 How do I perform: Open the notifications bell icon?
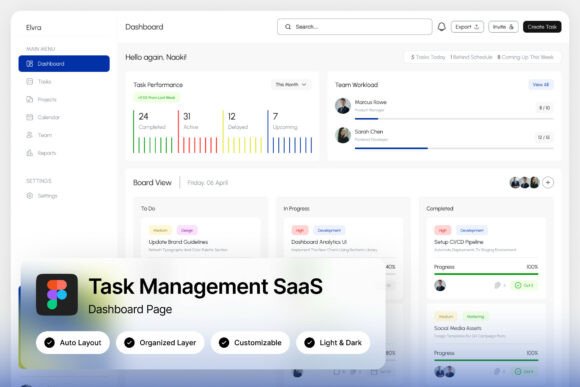(x=441, y=27)
